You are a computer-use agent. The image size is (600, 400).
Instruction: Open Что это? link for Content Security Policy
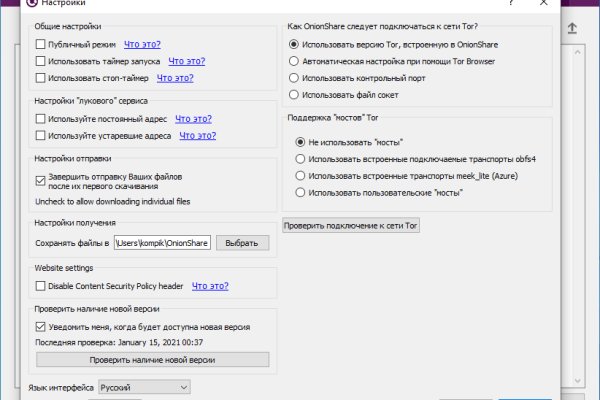click(210, 286)
